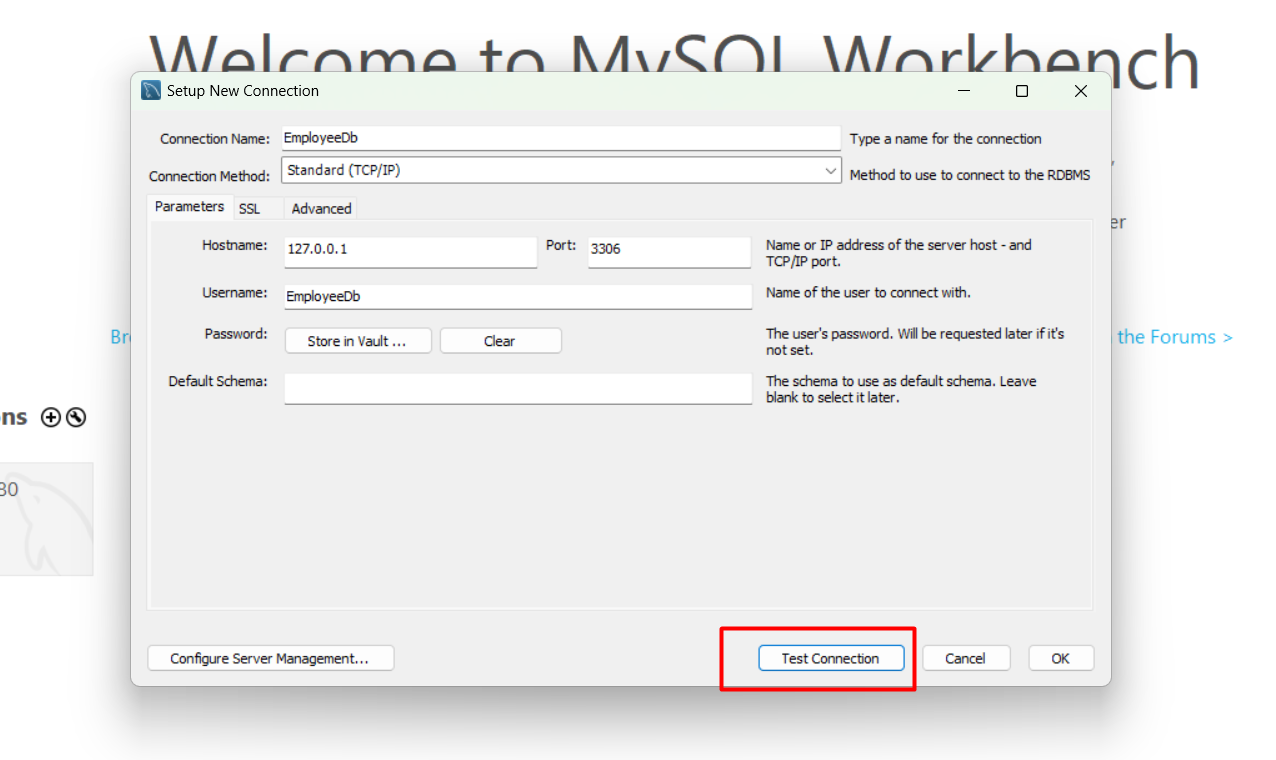This screenshot has height=760, width=1276.
Task: Click the empty Default Schema field
Action: [x=517, y=389]
